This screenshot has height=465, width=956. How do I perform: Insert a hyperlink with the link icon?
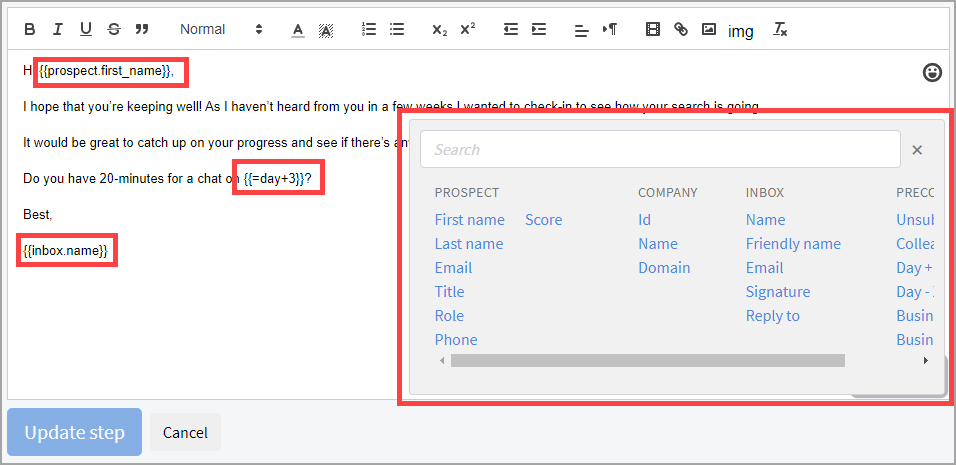pyautogui.click(x=681, y=29)
